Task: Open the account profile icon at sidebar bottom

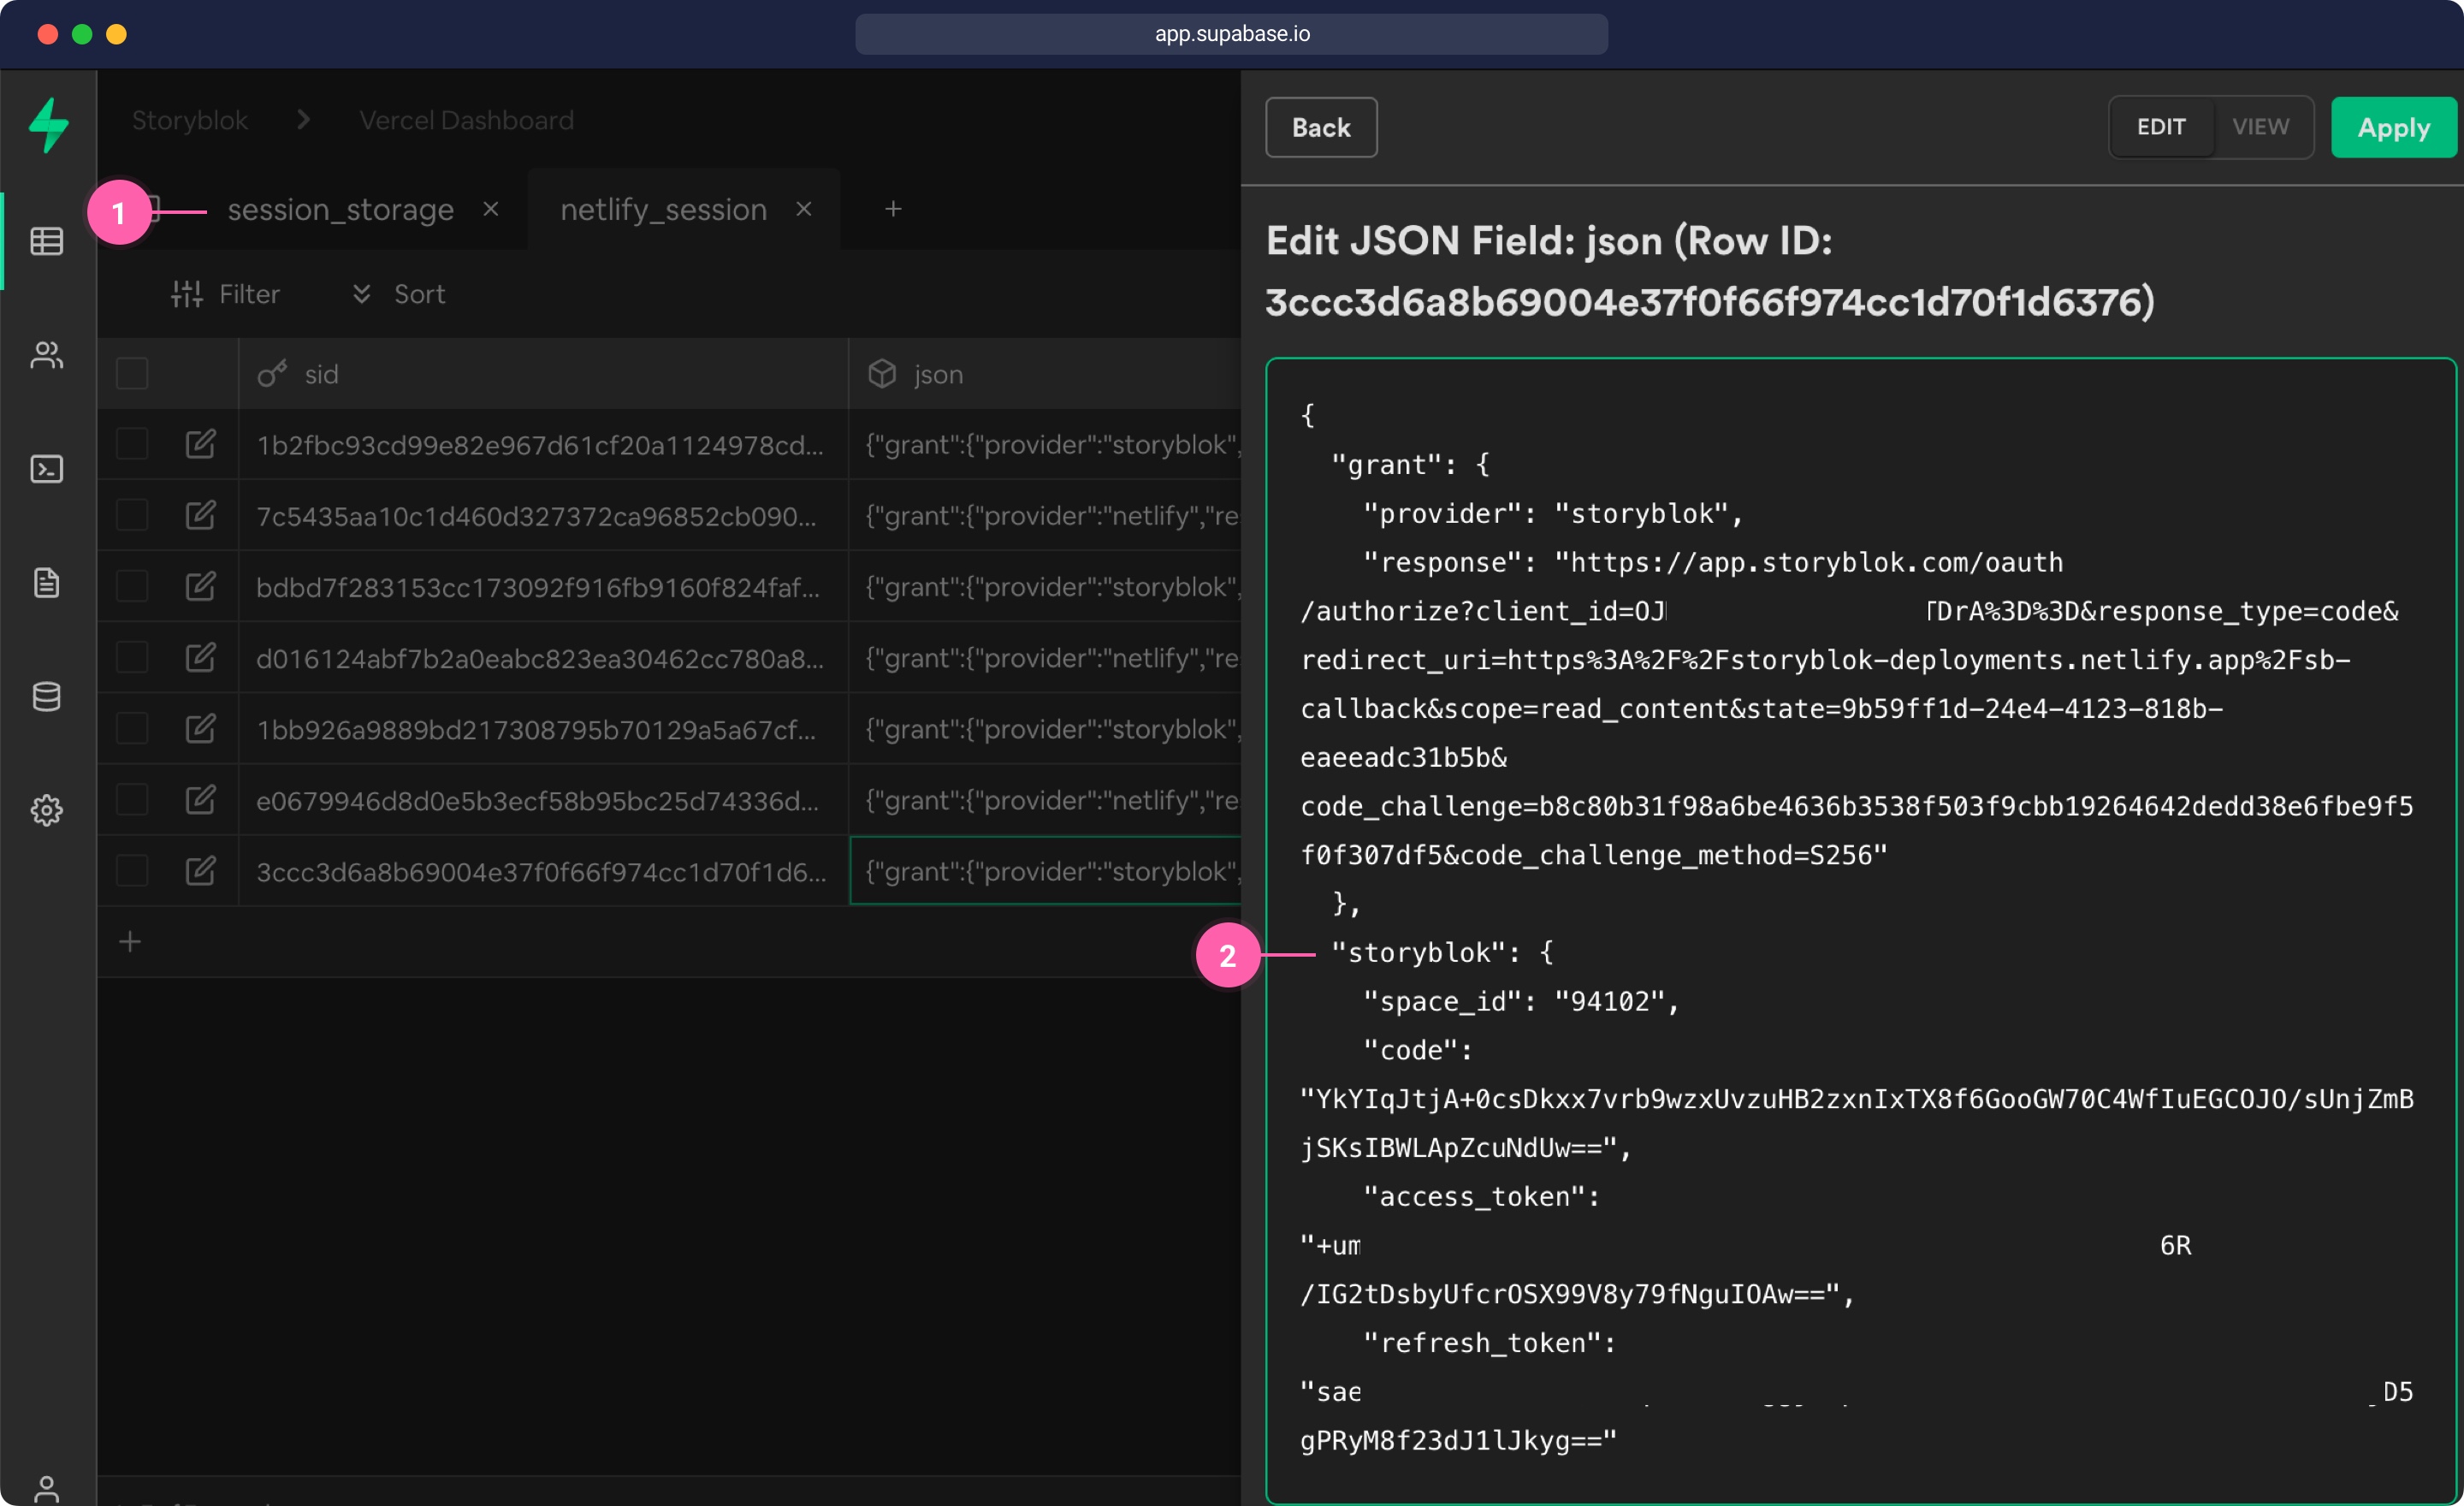Action: [x=47, y=1489]
